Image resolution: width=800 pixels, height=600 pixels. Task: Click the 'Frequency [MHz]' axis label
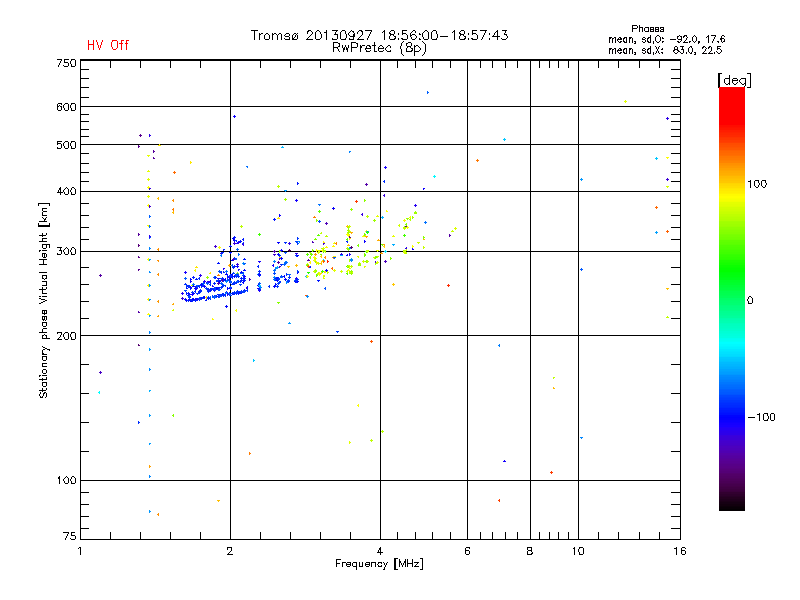(379, 564)
